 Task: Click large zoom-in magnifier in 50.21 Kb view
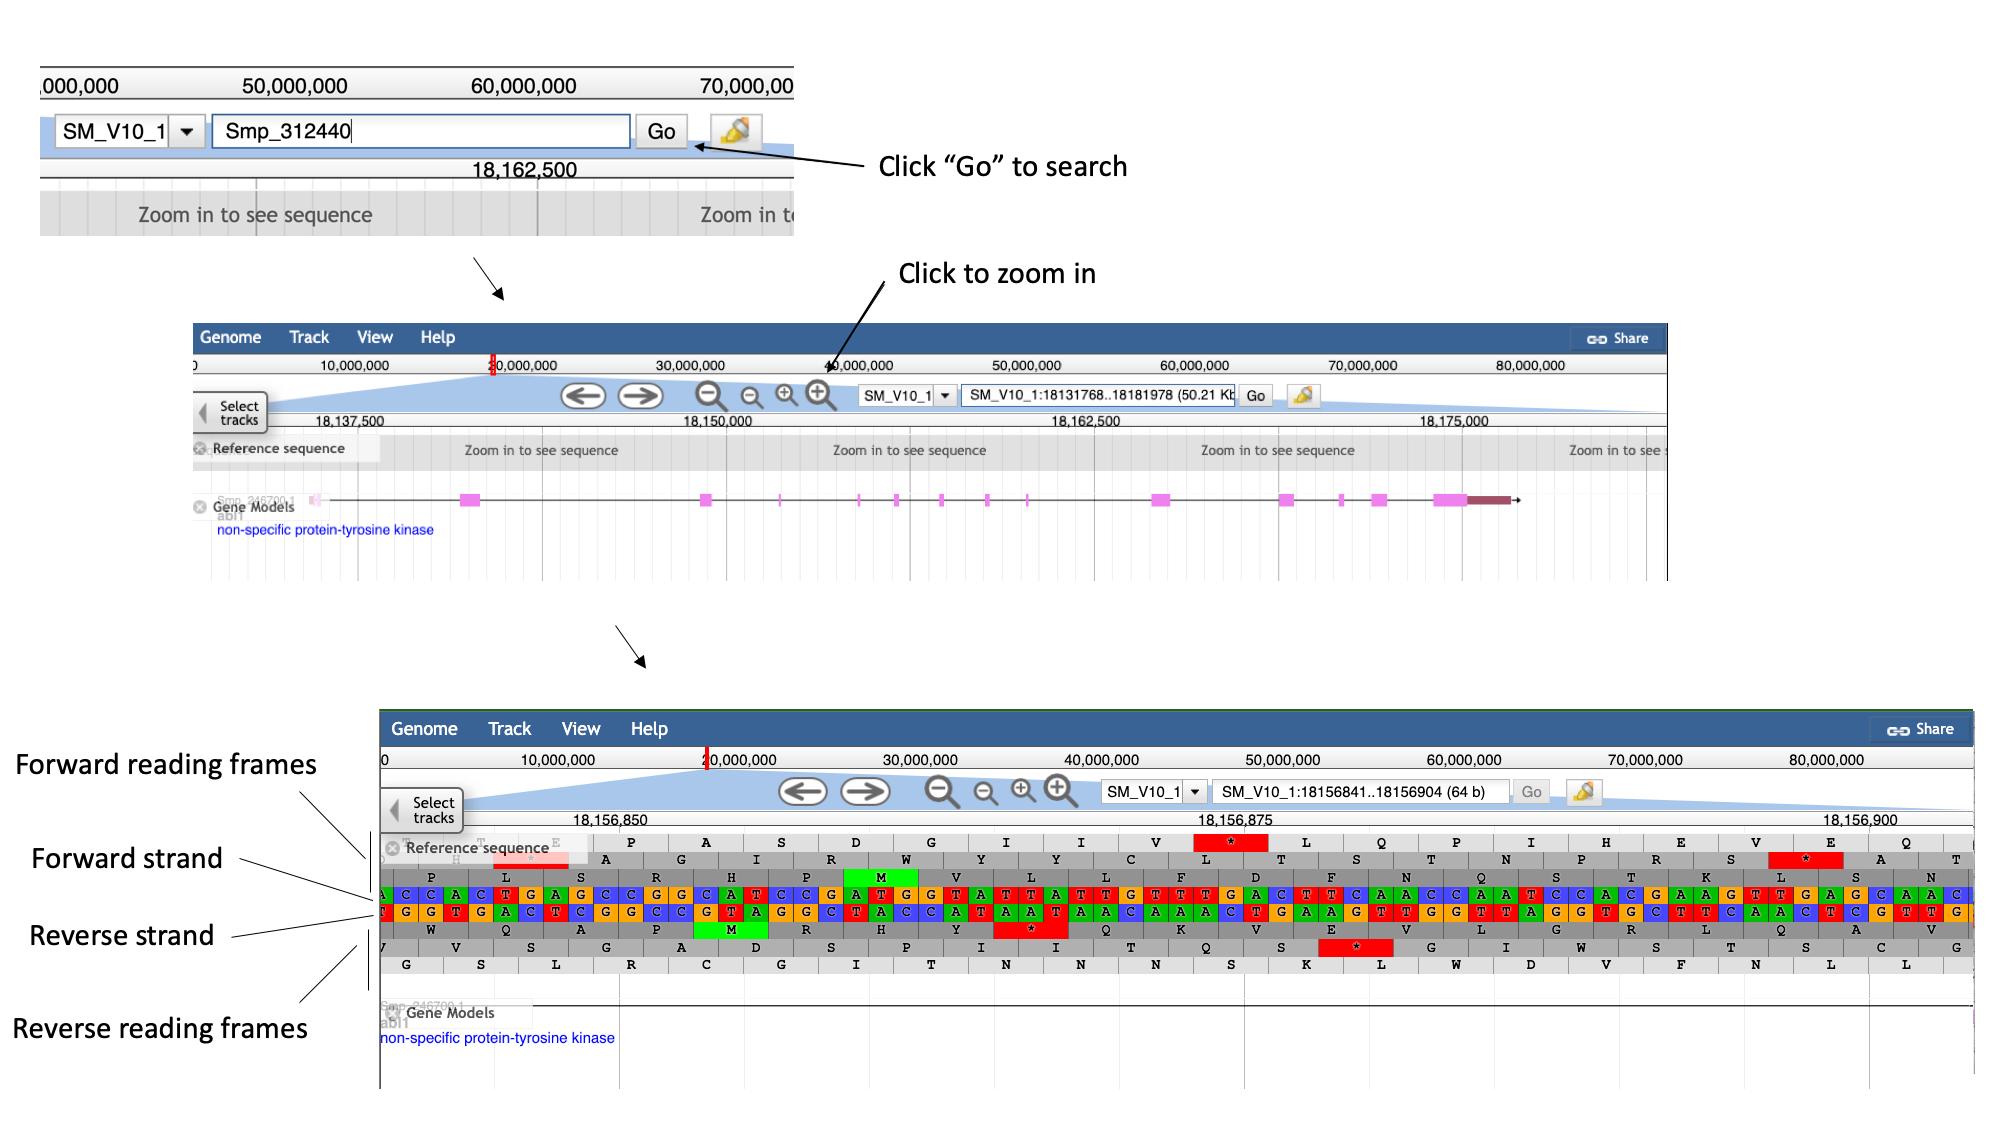coord(821,395)
